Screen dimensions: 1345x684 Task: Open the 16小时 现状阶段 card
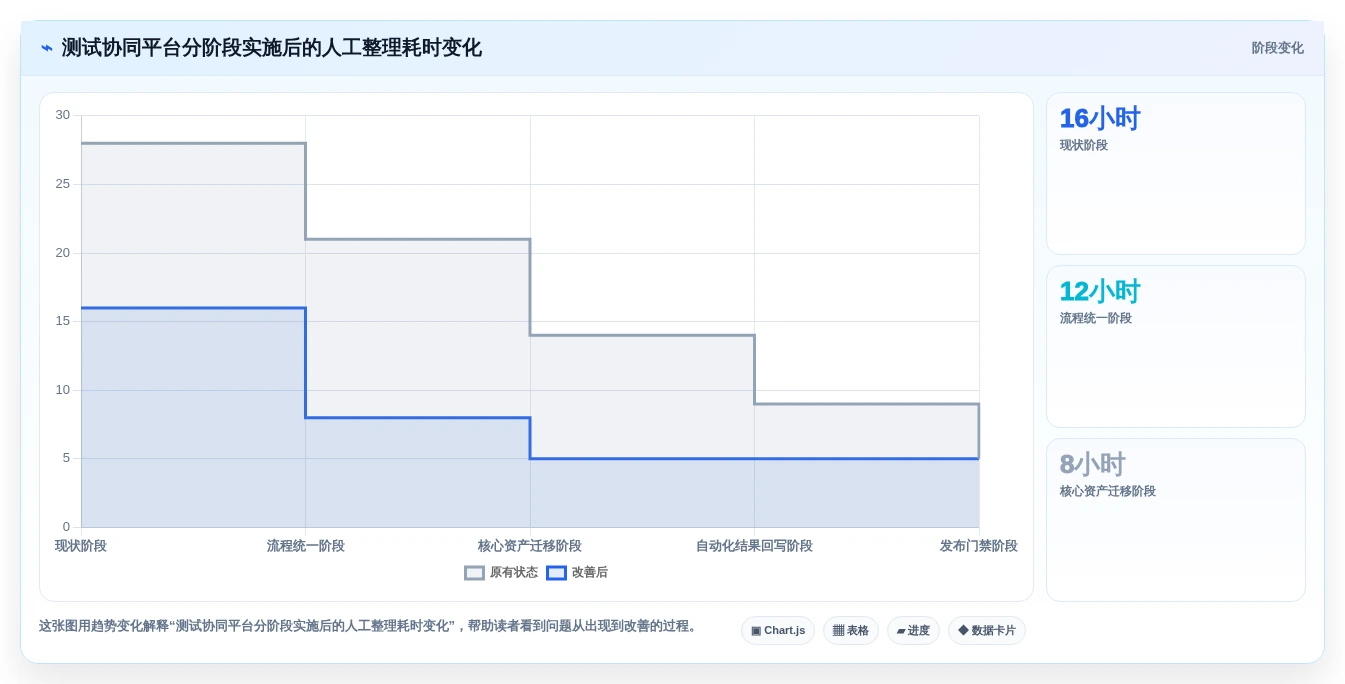[x=1176, y=174]
